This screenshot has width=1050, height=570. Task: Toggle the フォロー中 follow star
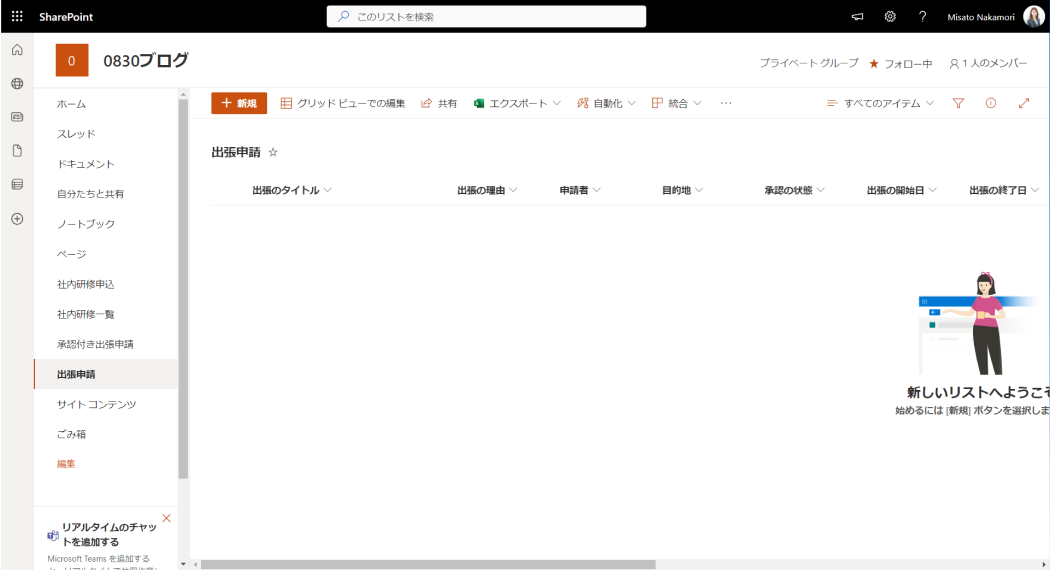(874, 64)
